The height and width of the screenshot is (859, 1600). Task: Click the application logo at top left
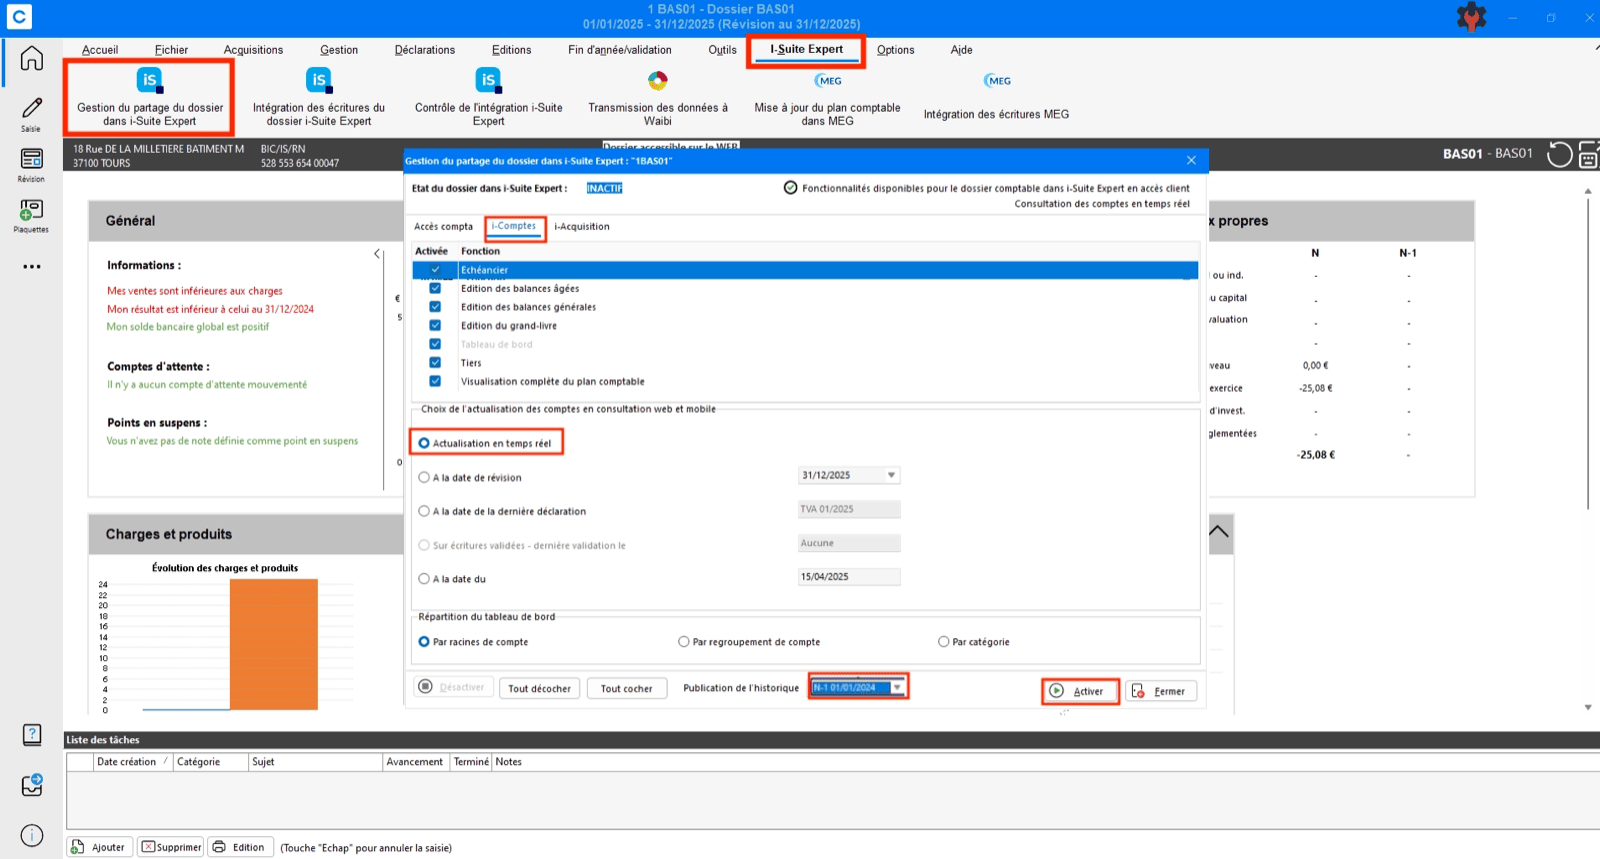click(x=19, y=16)
